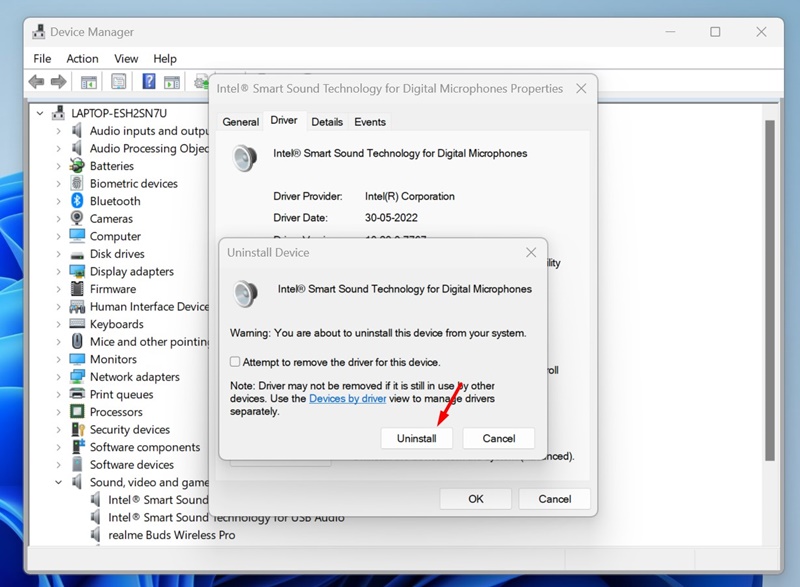
Task: Expand the Audio inputs and outputs node
Action: (59, 131)
